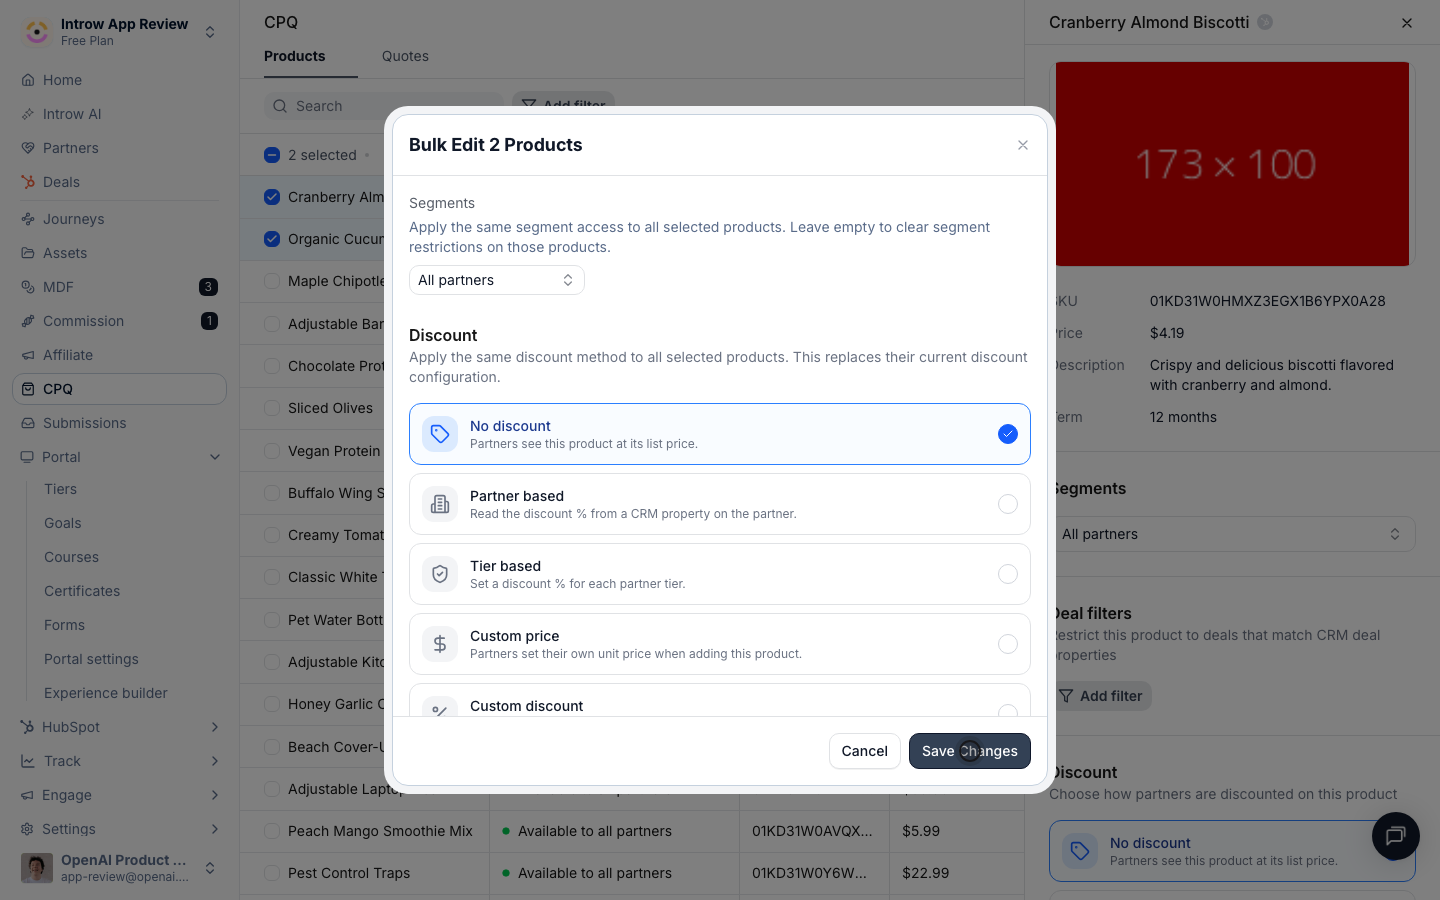The image size is (1440, 900).
Task: Click the Cancel button
Action: tap(865, 751)
